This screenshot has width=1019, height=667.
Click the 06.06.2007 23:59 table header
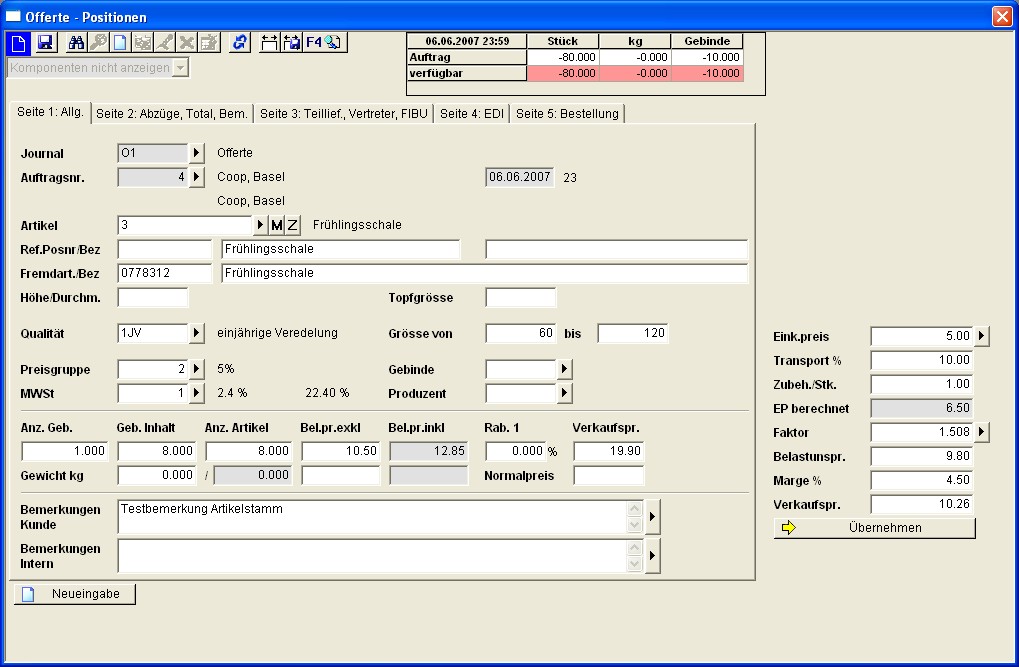tap(467, 42)
